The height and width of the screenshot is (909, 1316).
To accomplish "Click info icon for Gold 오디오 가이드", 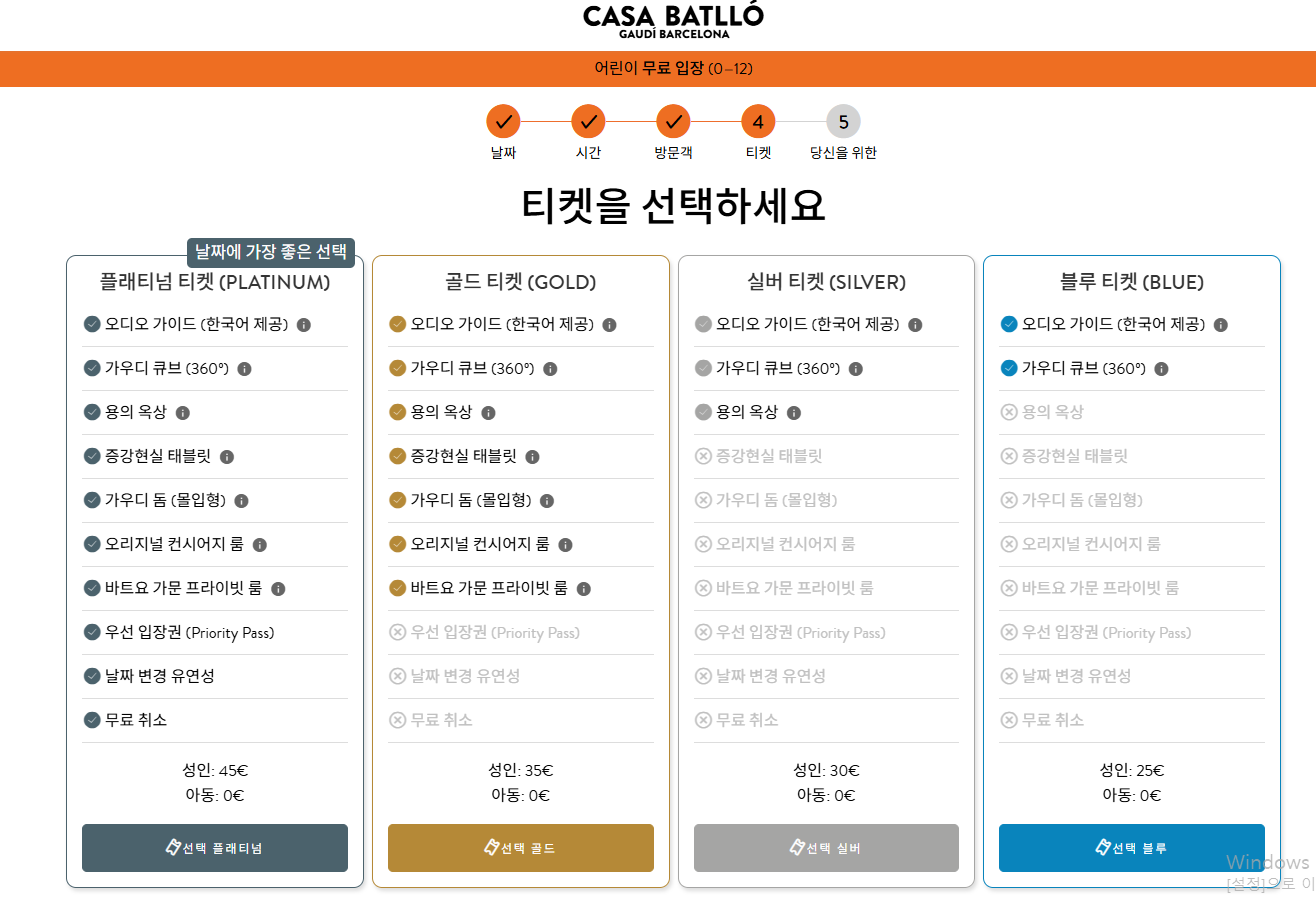I will tap(610, 325).
